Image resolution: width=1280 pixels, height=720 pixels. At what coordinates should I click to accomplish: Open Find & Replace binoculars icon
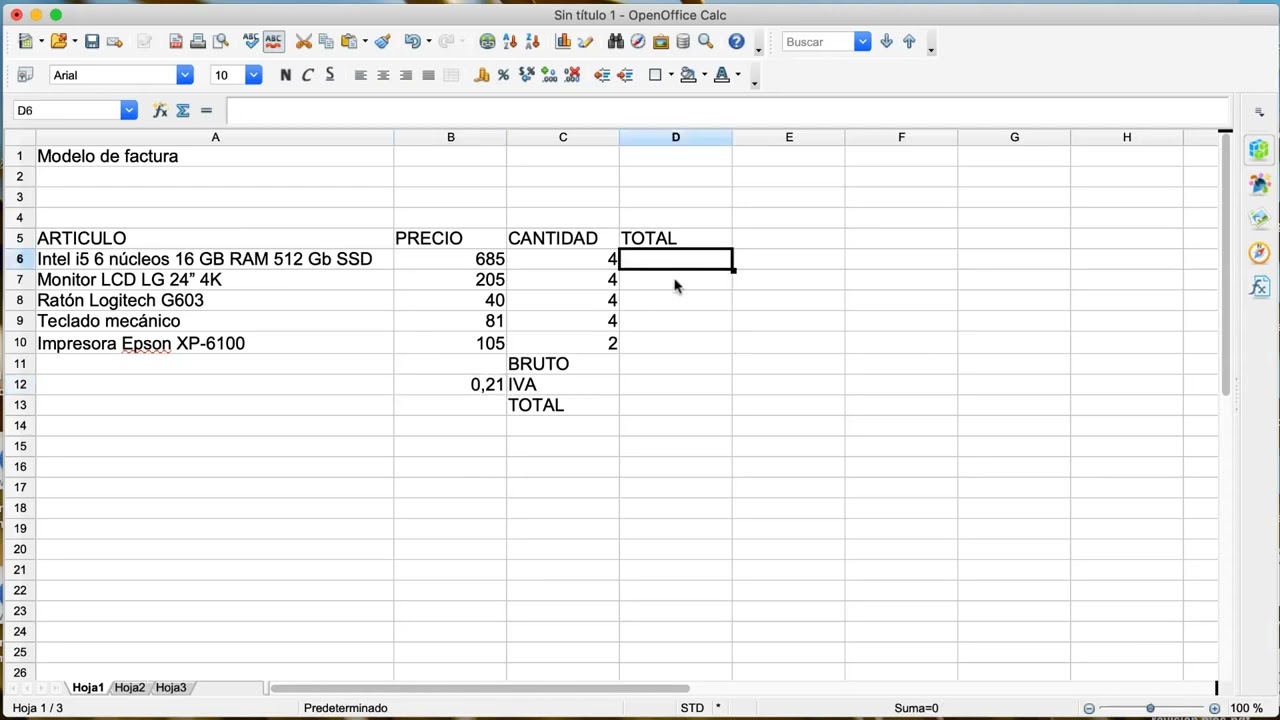click(616, 42)
